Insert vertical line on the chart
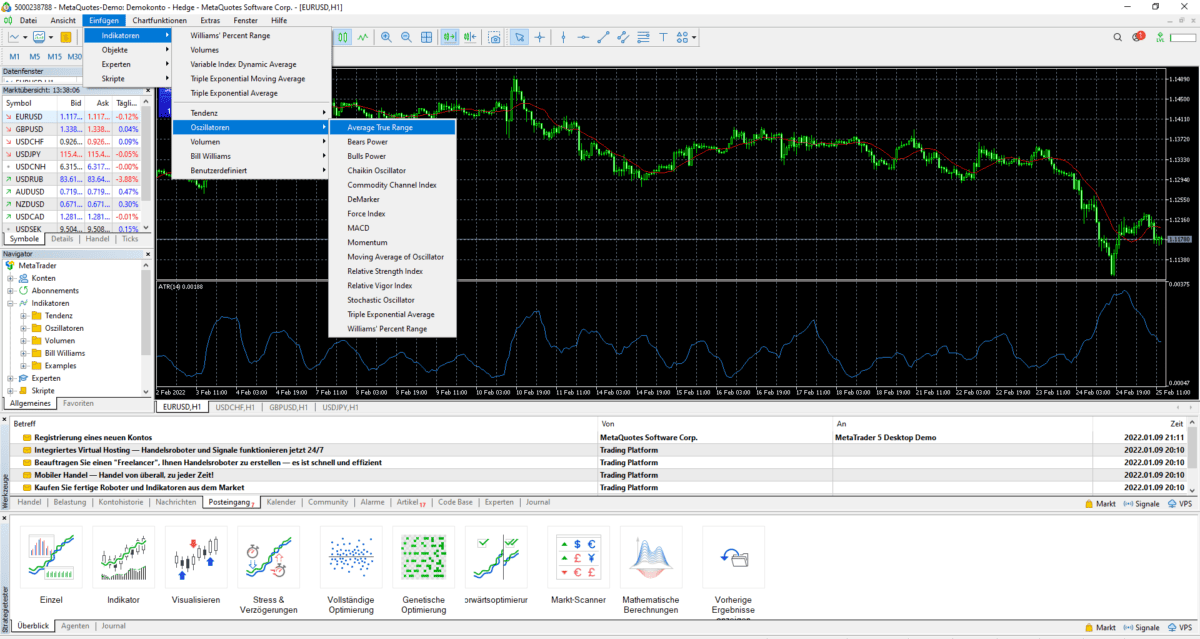The width and height of the screenshot is (1200, 639). 562,37
